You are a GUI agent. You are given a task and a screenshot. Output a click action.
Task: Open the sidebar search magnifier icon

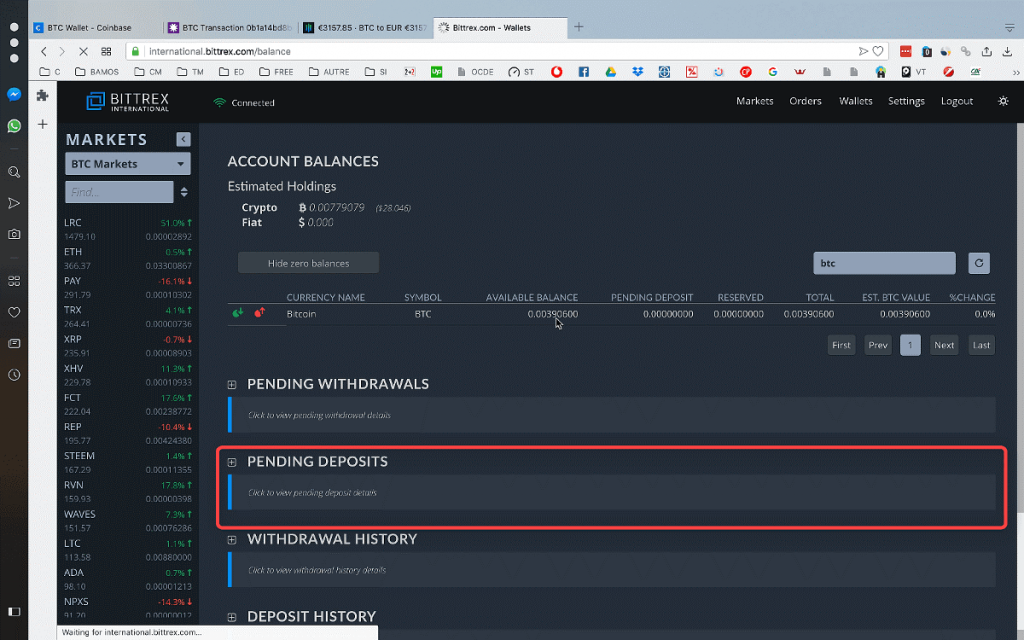tap(14, 172)
